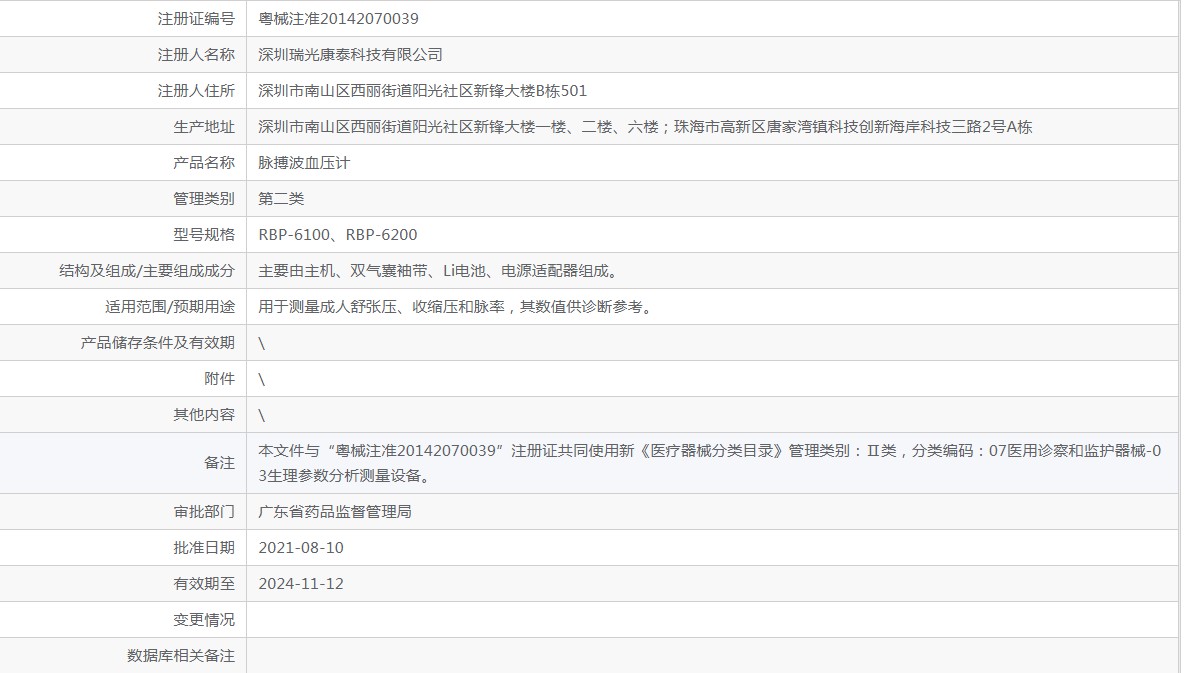1186x673 pixels.
Task: Click address ending with 新锋大楼B栋501
Action: [422, 91]
